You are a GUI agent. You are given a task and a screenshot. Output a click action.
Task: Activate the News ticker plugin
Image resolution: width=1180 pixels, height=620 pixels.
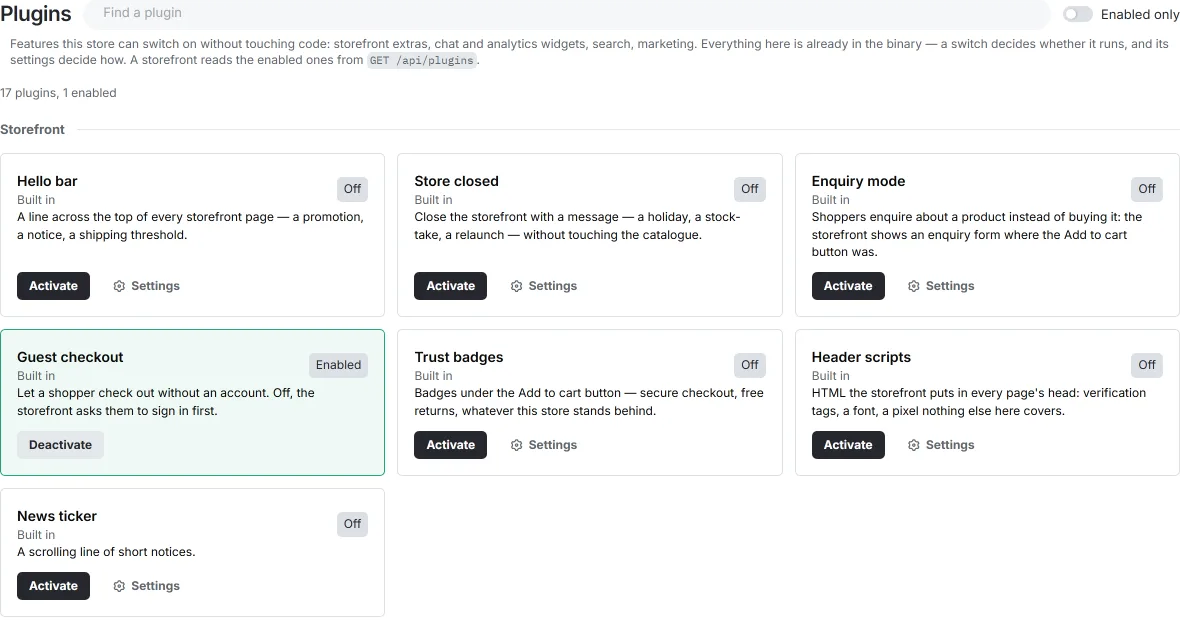tap(53, 586)
